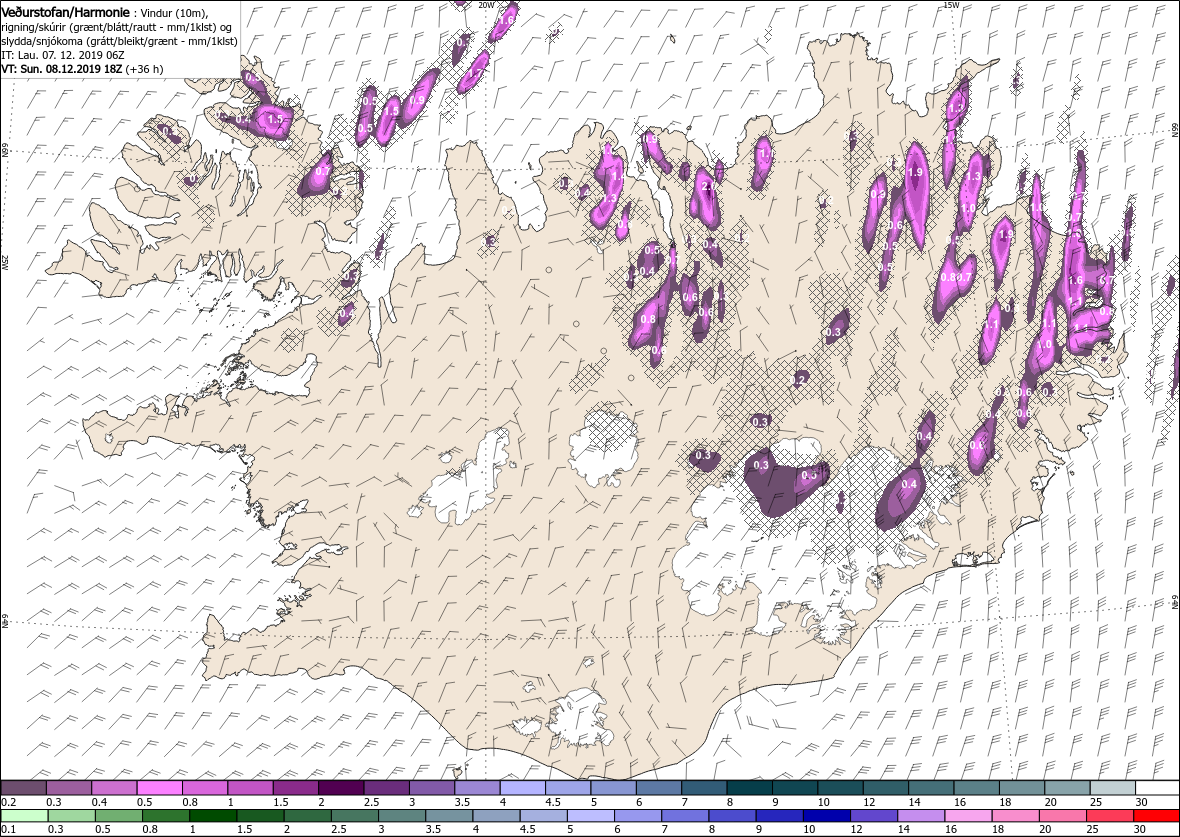Pick the deep blue 10 swatch in bottom legend

point(826,816)
